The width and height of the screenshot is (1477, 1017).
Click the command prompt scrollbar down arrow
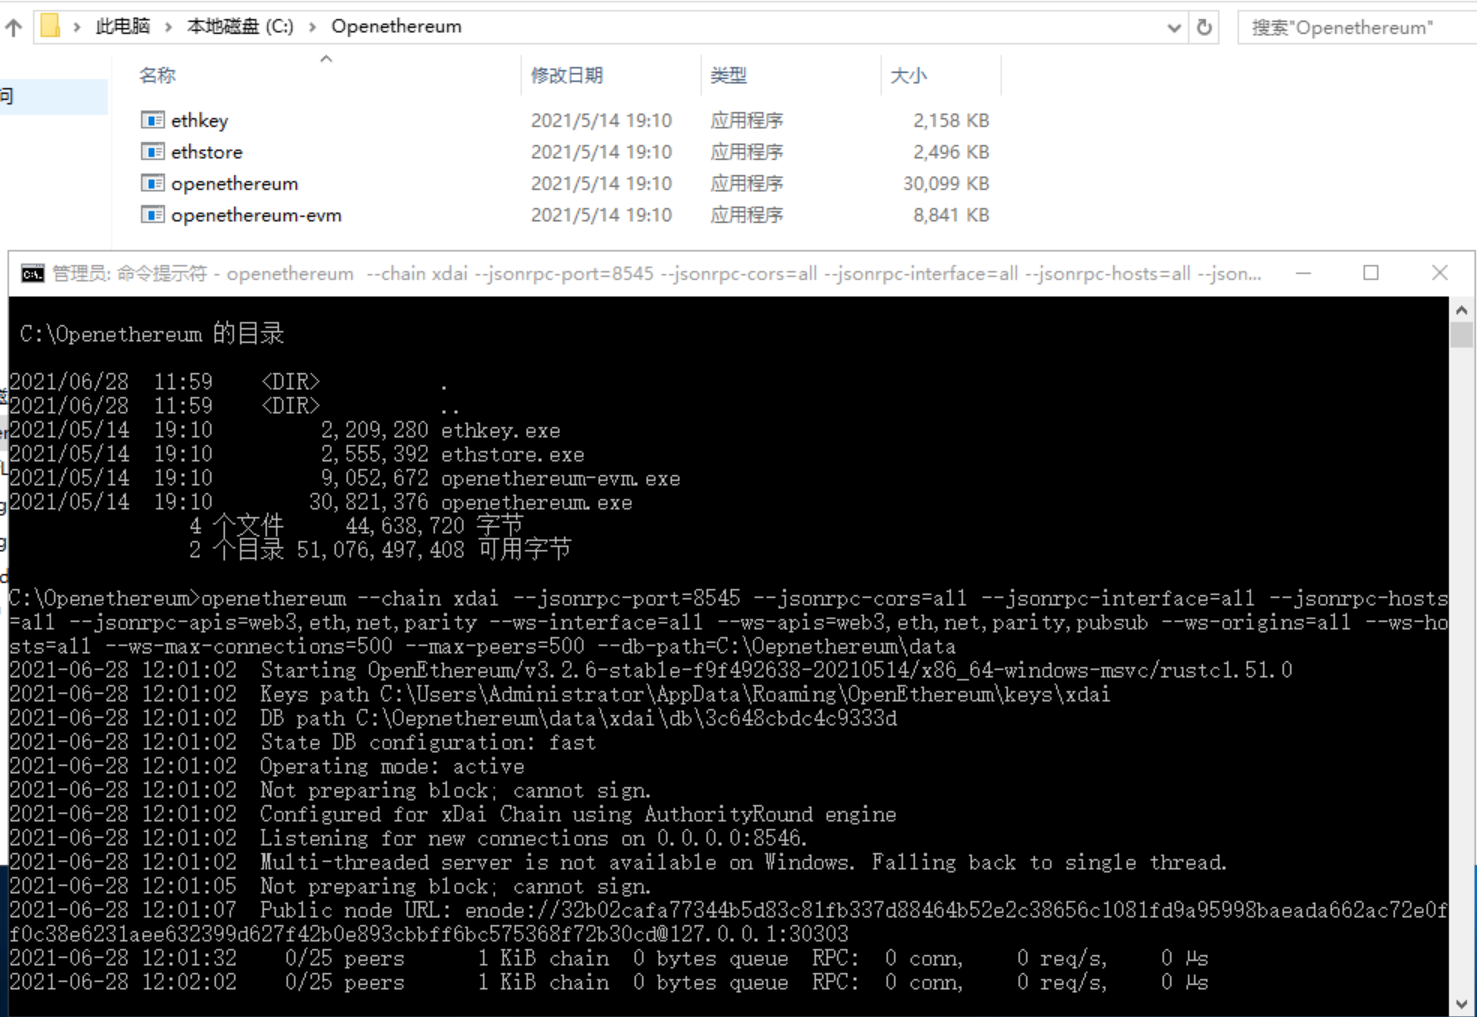click(1461, 1003)
